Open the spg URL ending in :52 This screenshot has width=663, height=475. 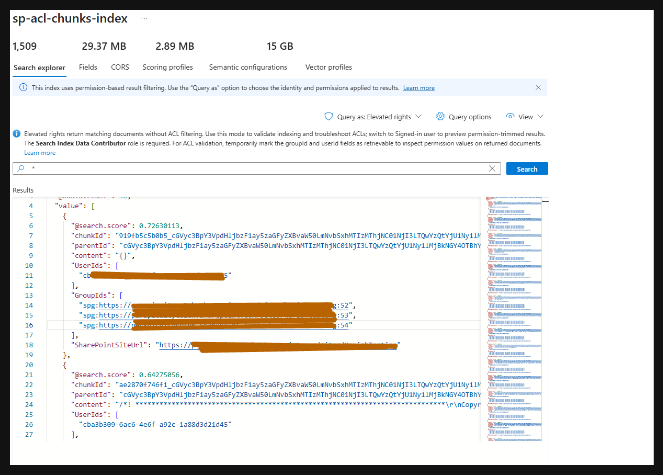pyautogui.click(x=224, y=305)
